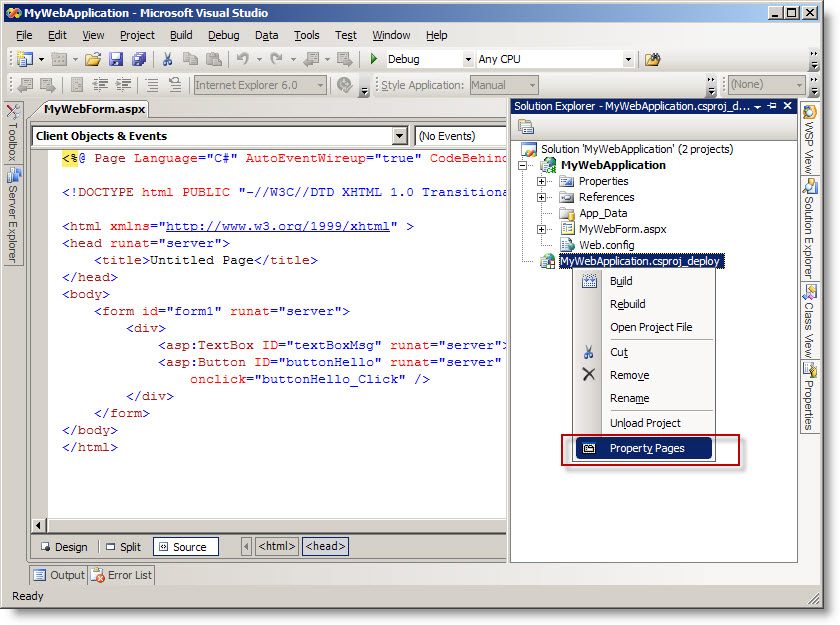Click the Save All toolbar icon
The width and height of the screenshot is (840, 625).
coord(138,60)
